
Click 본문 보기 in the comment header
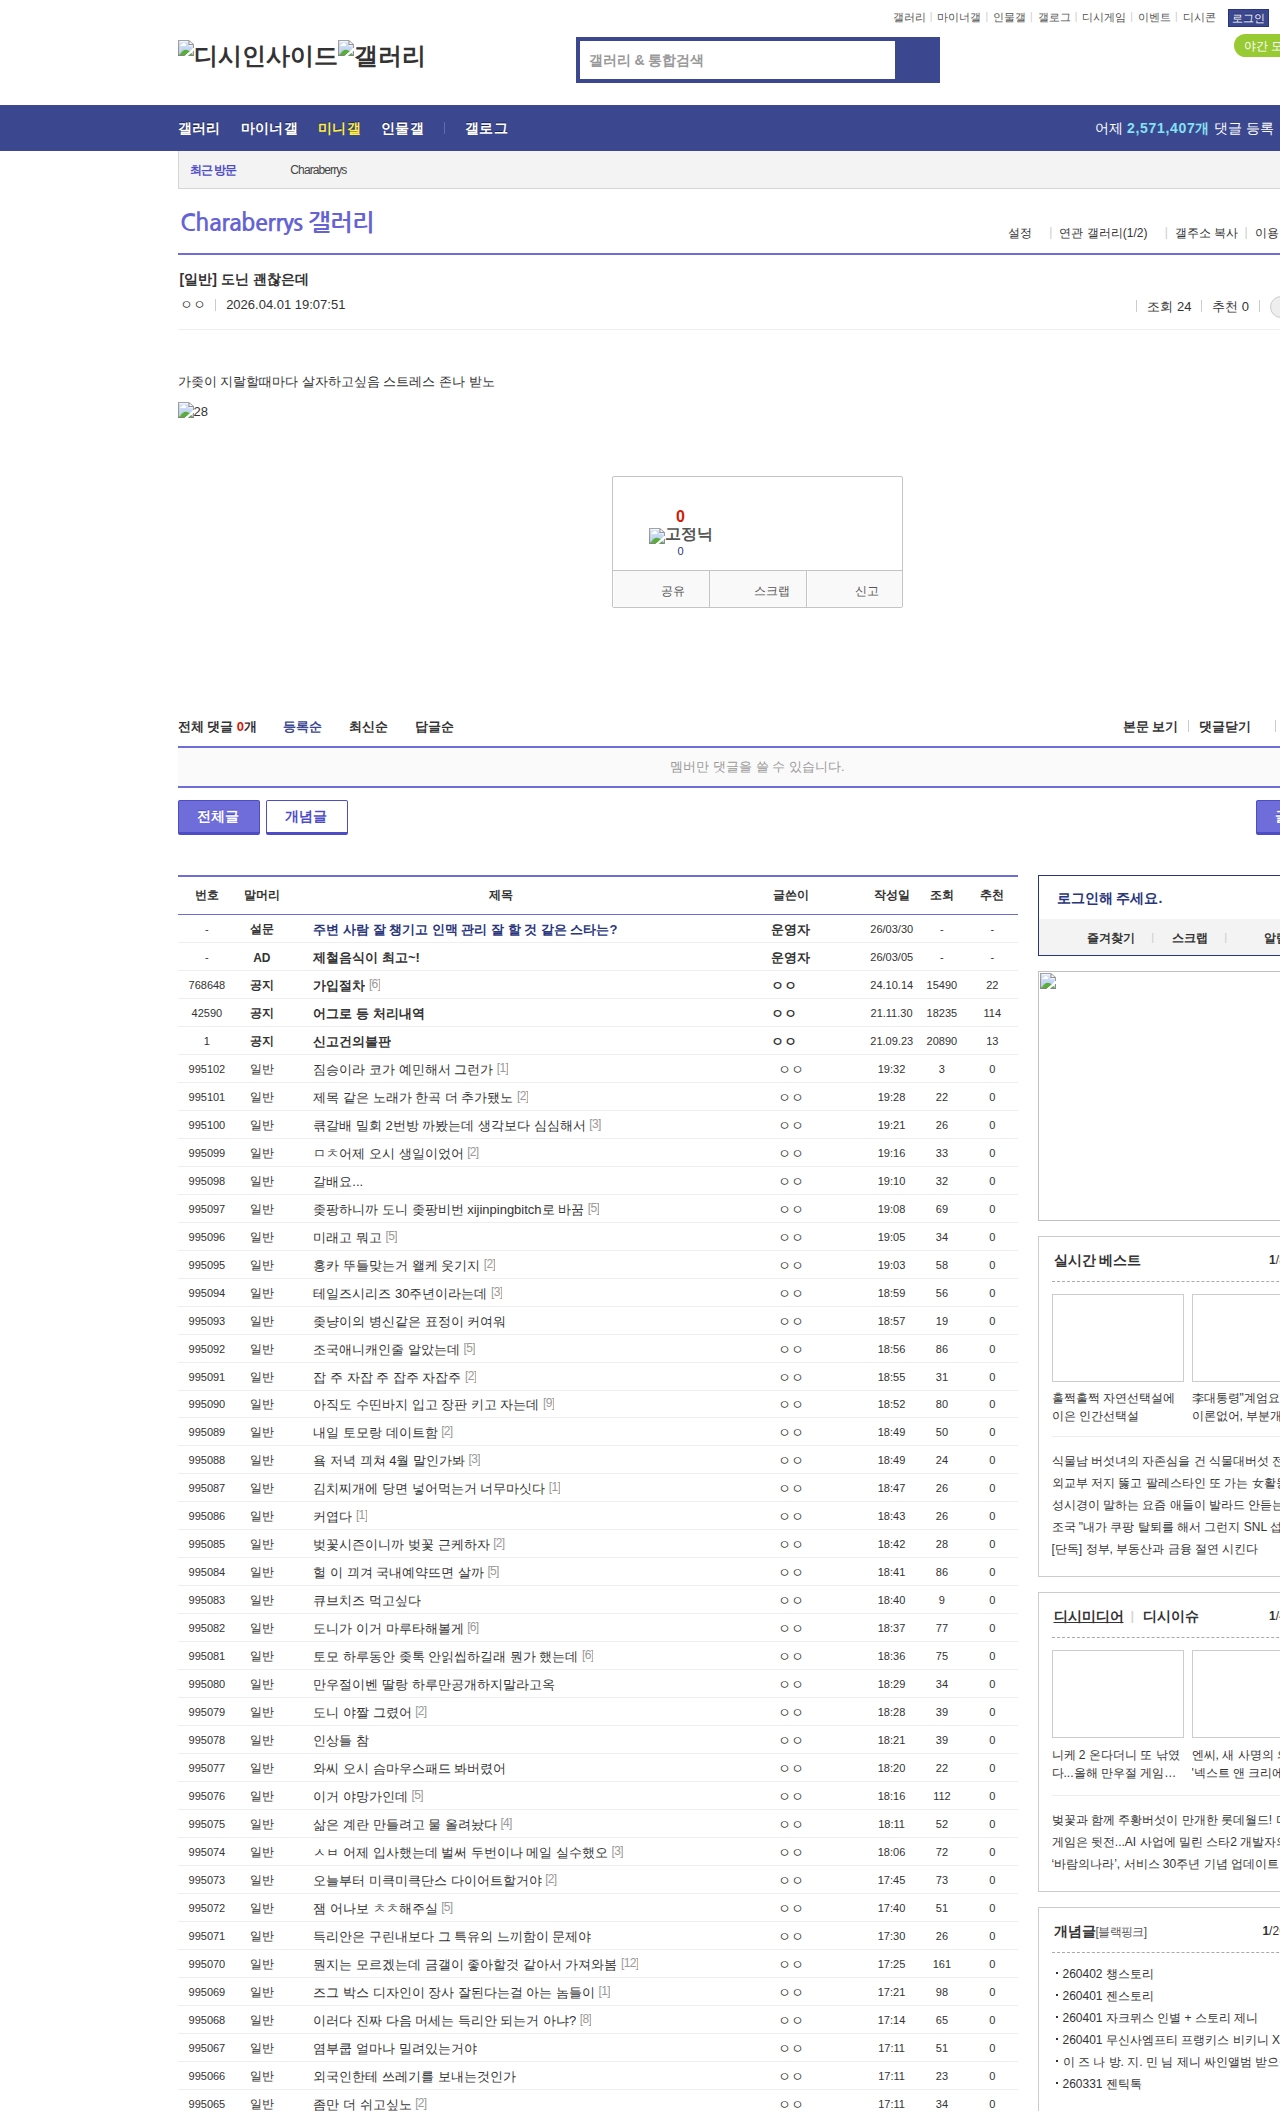tap(1149, 727)
